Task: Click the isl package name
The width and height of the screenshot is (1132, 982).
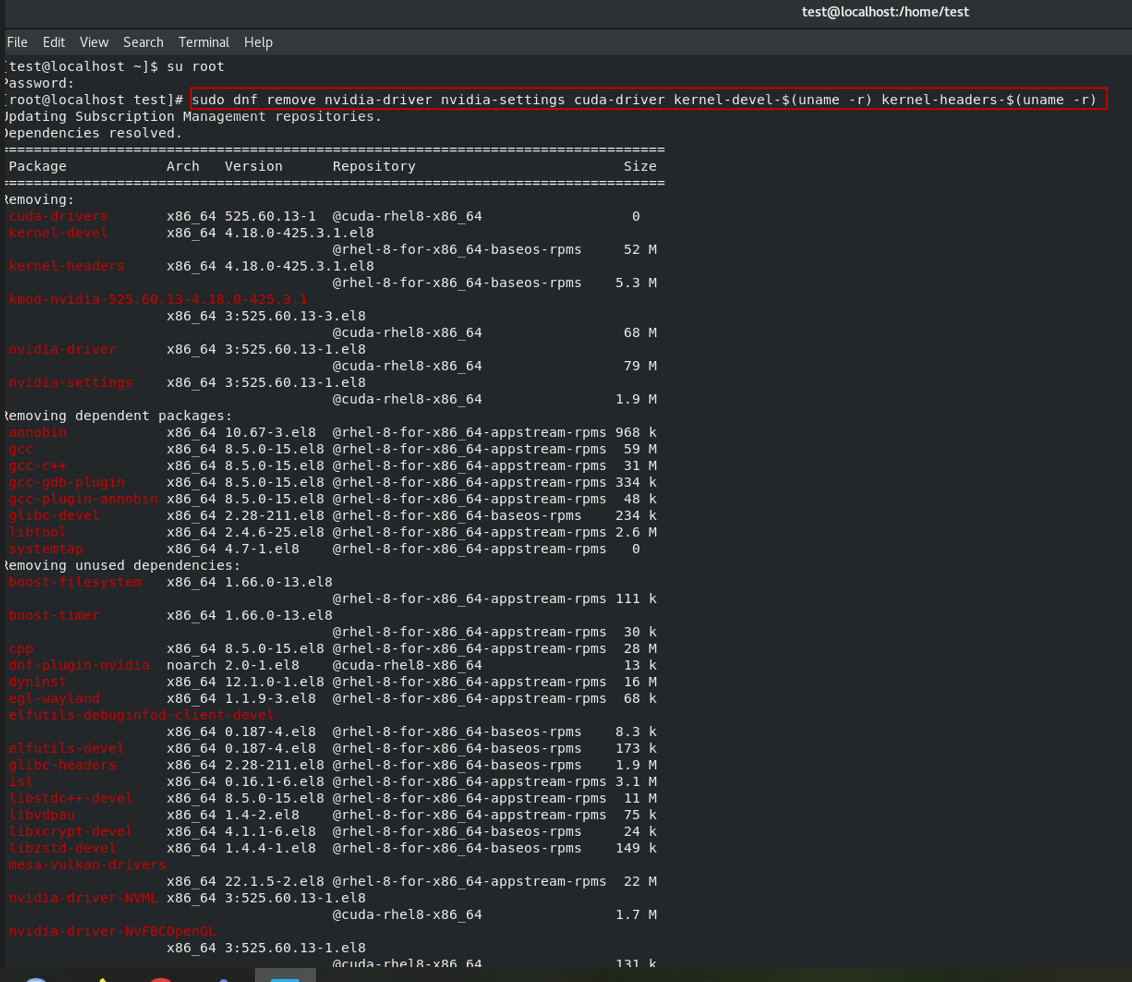Action: tap(21, 781)
